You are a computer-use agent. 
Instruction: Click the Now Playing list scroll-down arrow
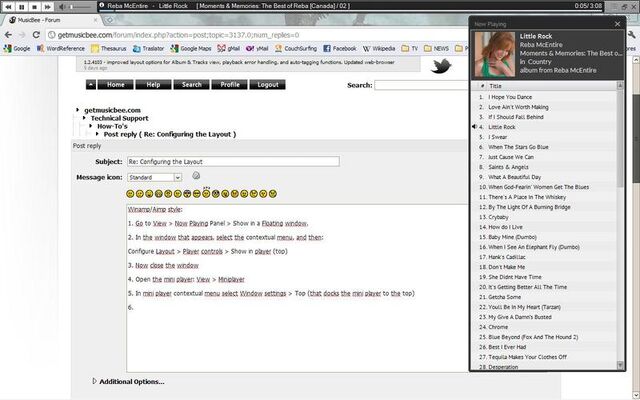point(620,365)
